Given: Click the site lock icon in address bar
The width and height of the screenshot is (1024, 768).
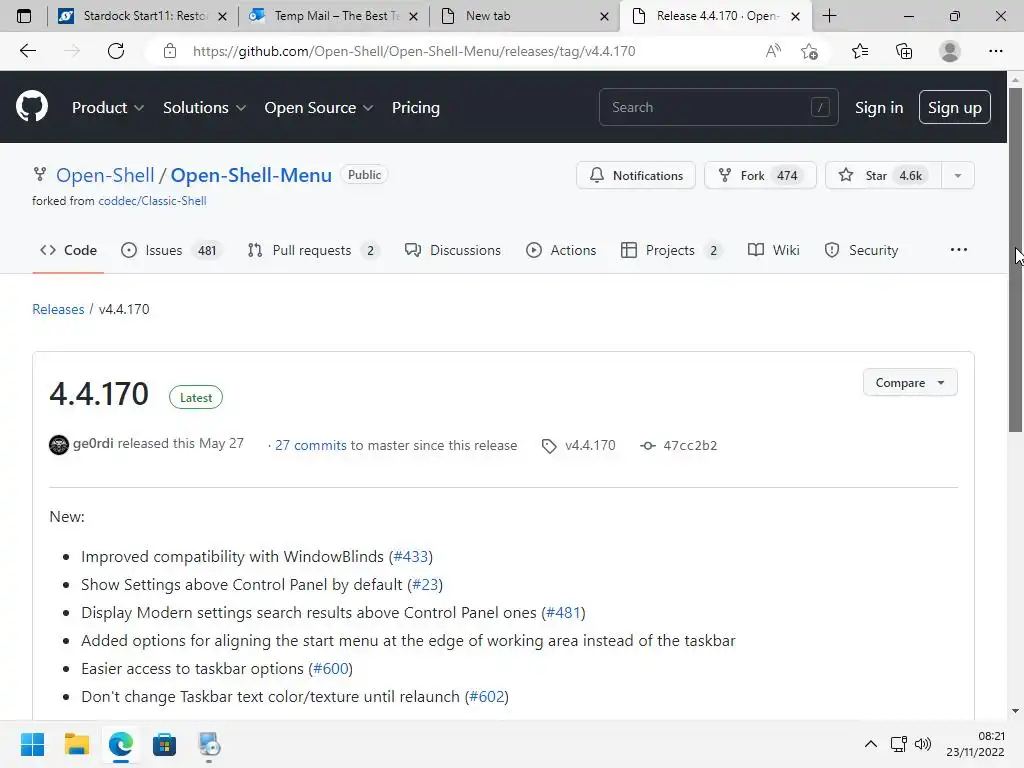Looking at the screenshot, I should (x=170, y=51).
